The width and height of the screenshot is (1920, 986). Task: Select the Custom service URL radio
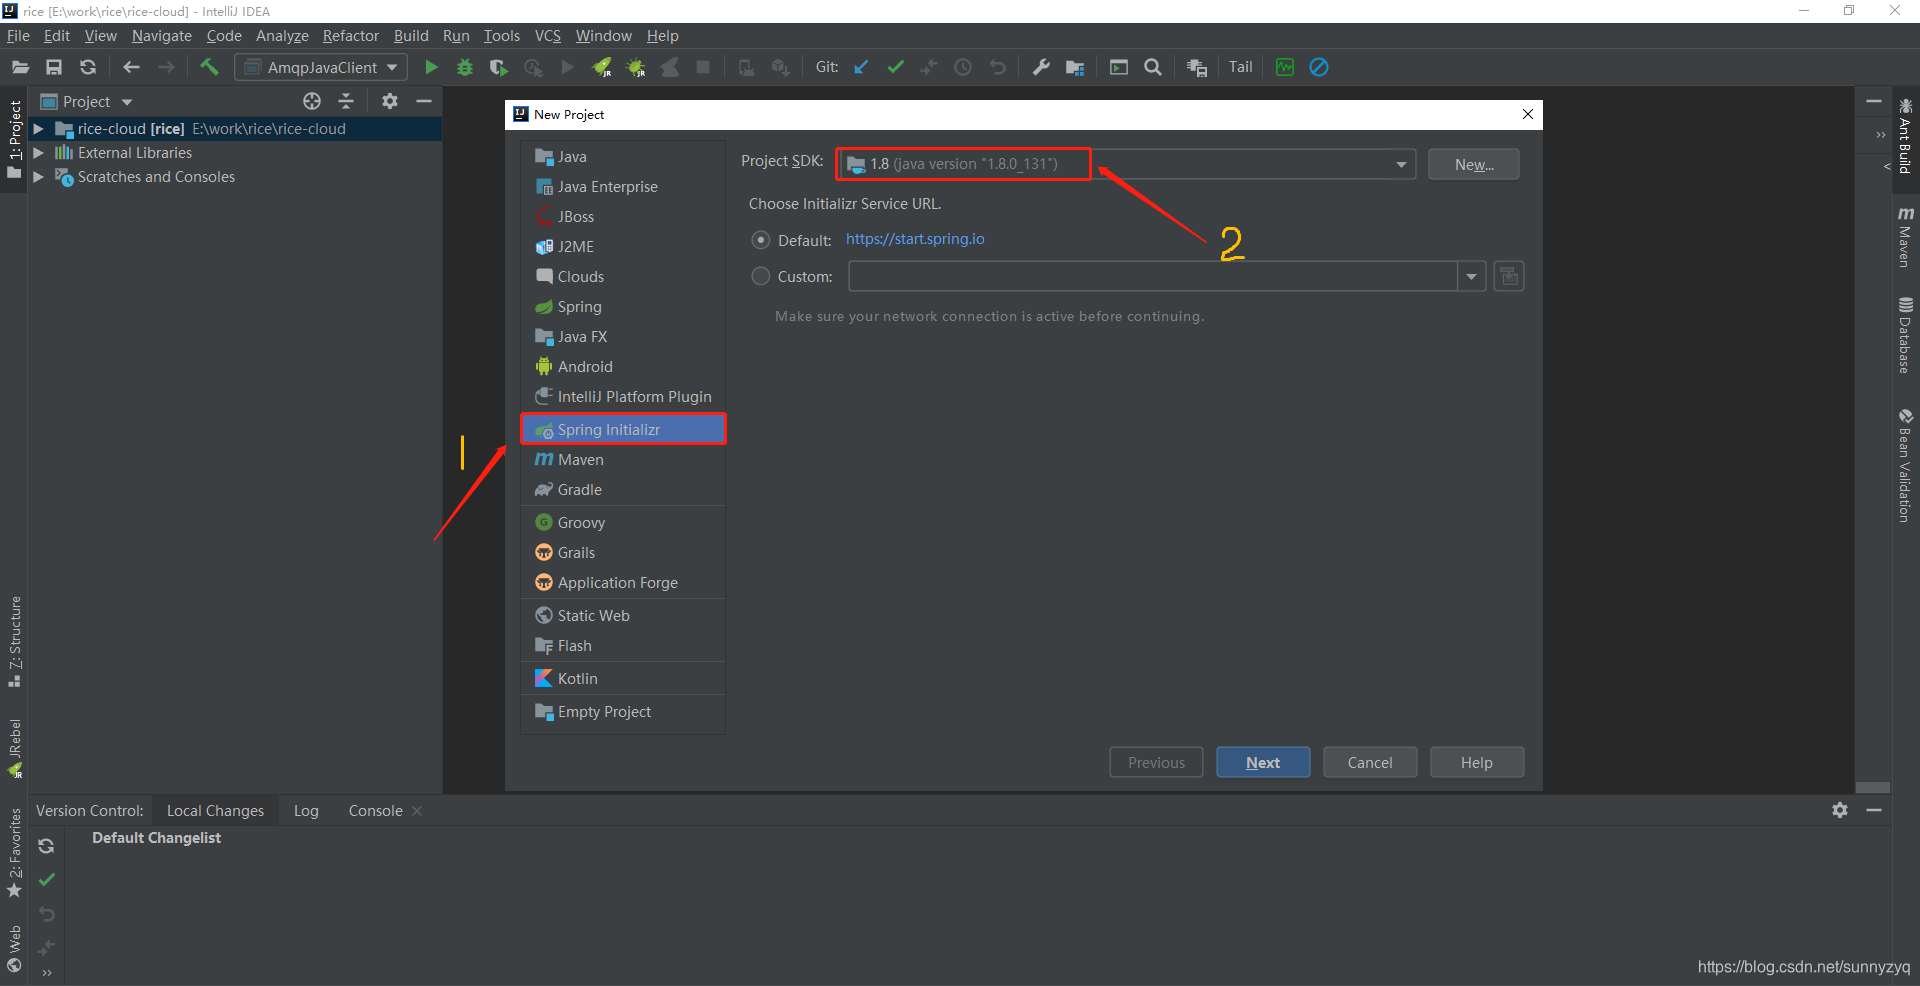[761, 276]
